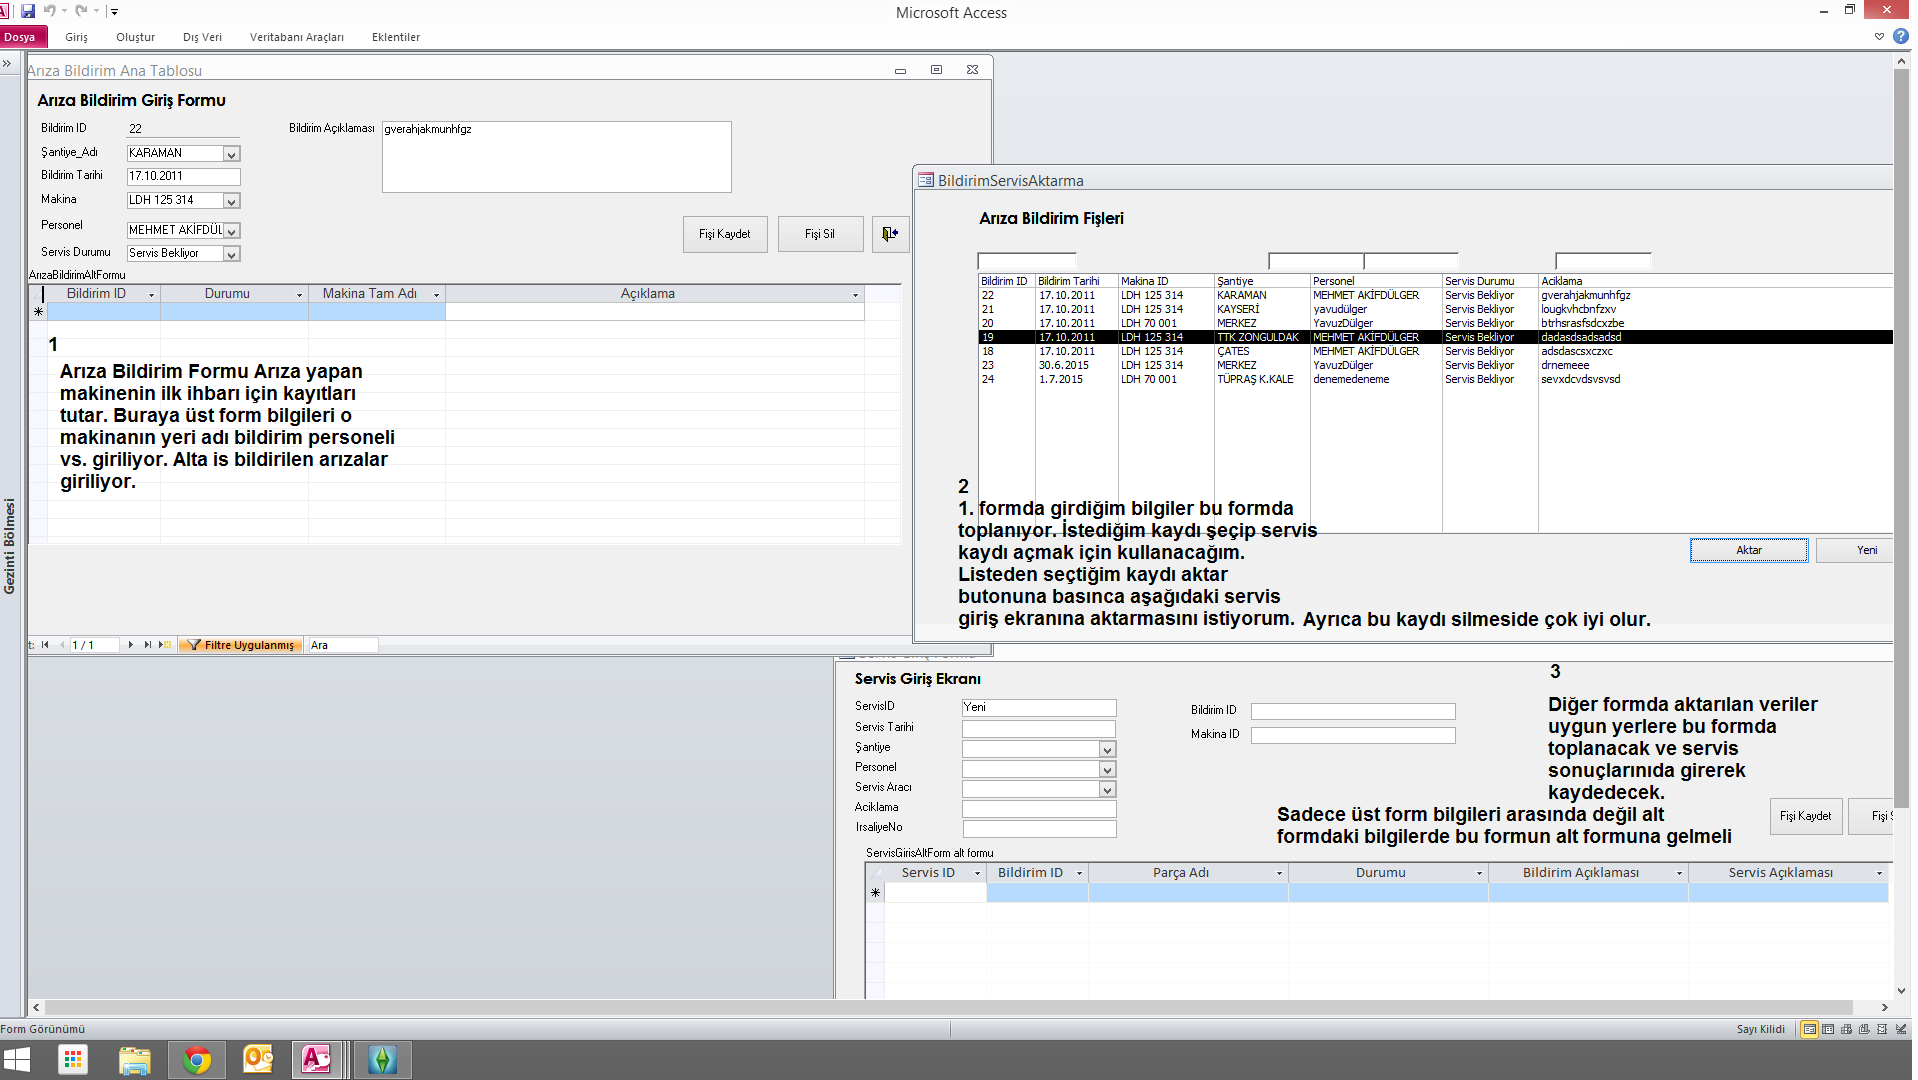The width and height of the screenshot is (1918, 1080).
Task: Open the Servis Durumu dropdown
Action: (x=231, y=254)
